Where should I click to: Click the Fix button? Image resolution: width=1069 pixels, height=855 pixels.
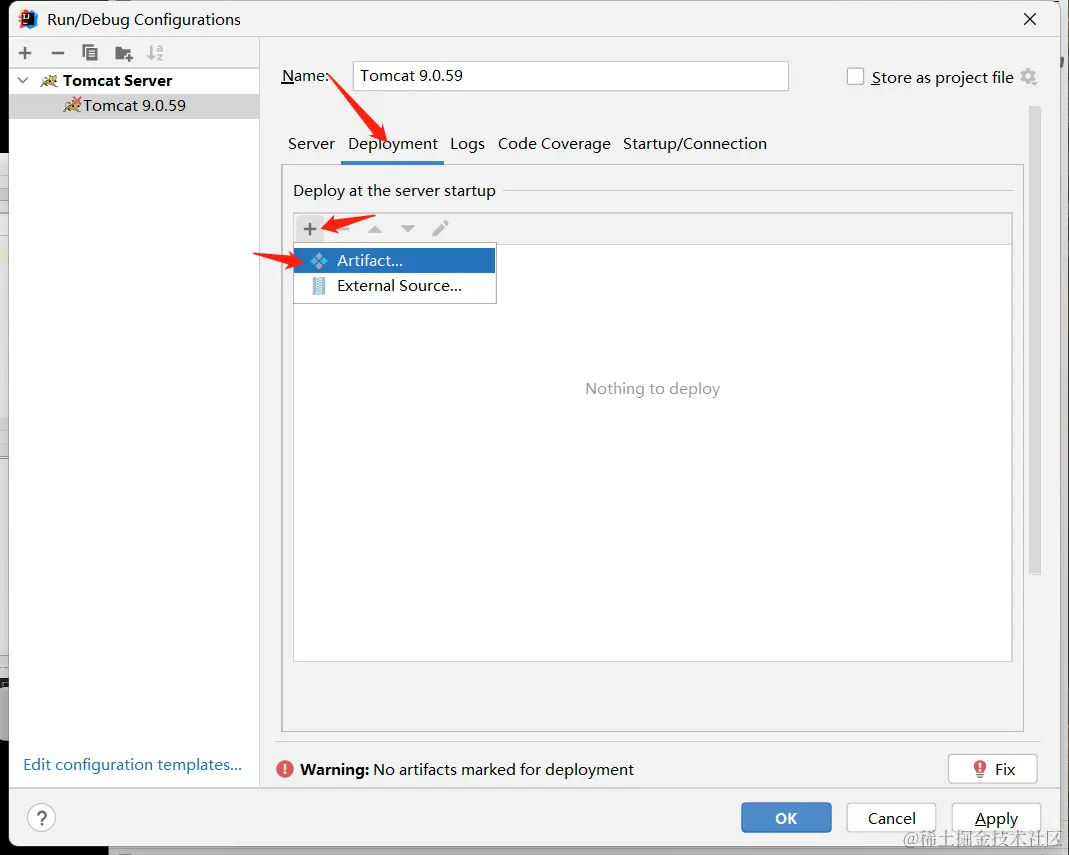993,769
